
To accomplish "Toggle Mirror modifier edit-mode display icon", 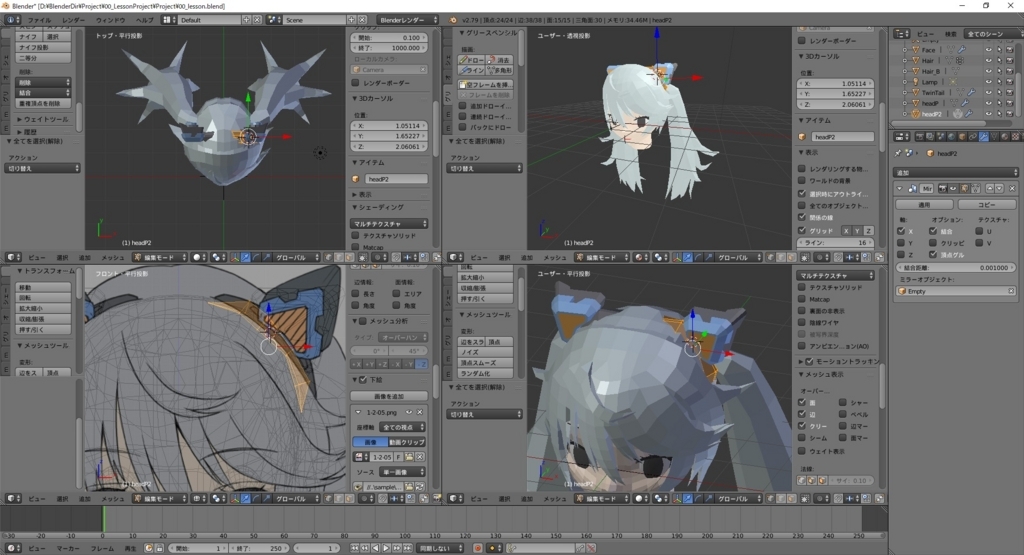I will 965,188.
